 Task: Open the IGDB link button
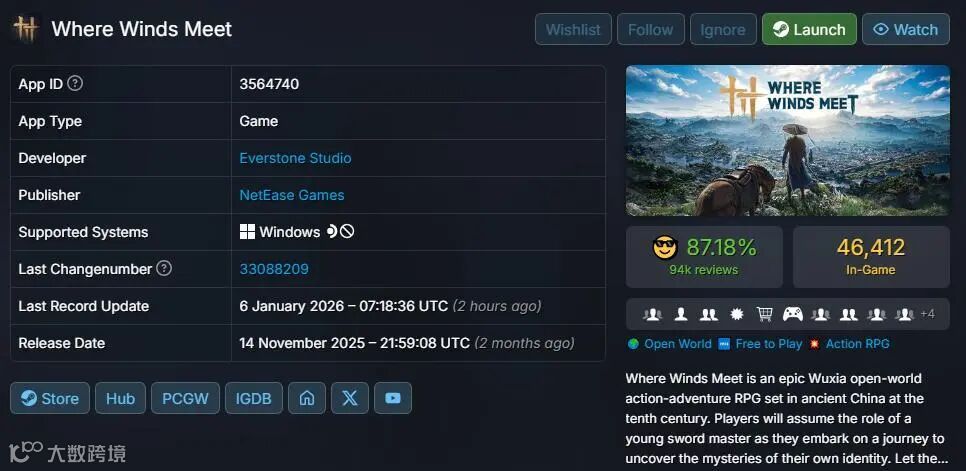tap(254, 398)
